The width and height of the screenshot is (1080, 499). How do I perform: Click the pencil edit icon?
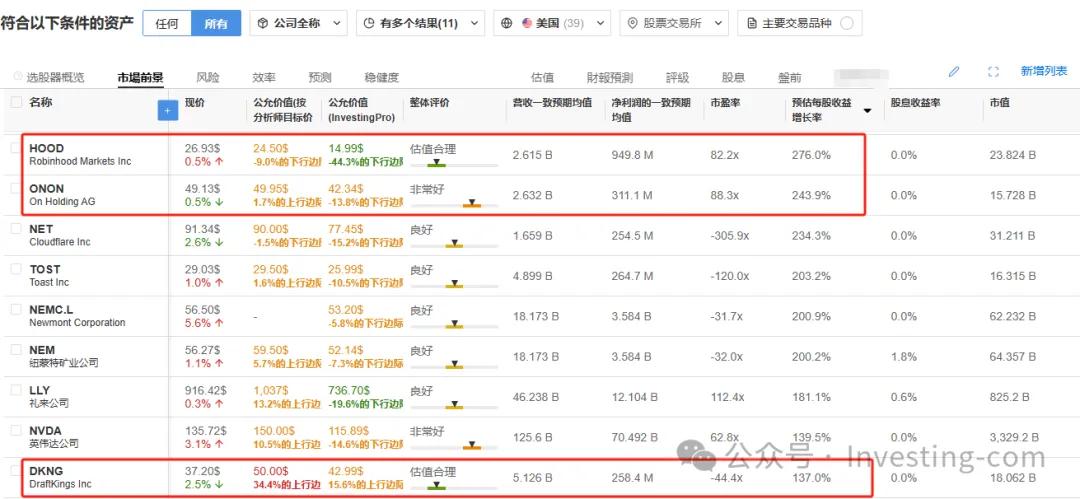coord(954,71)
